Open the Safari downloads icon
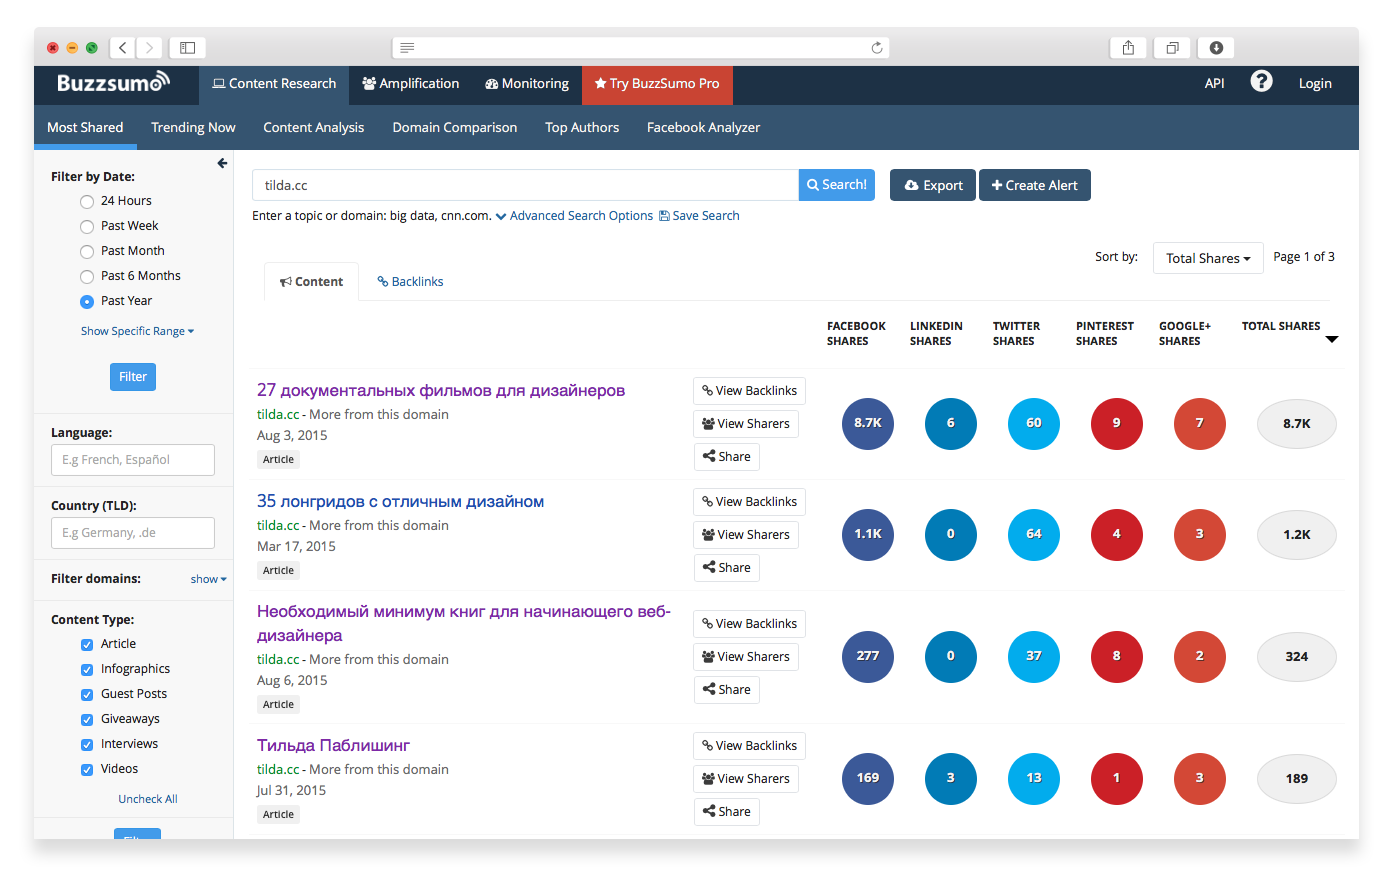This screenshot has width=1400, height=889. (x=1216, y=48)
